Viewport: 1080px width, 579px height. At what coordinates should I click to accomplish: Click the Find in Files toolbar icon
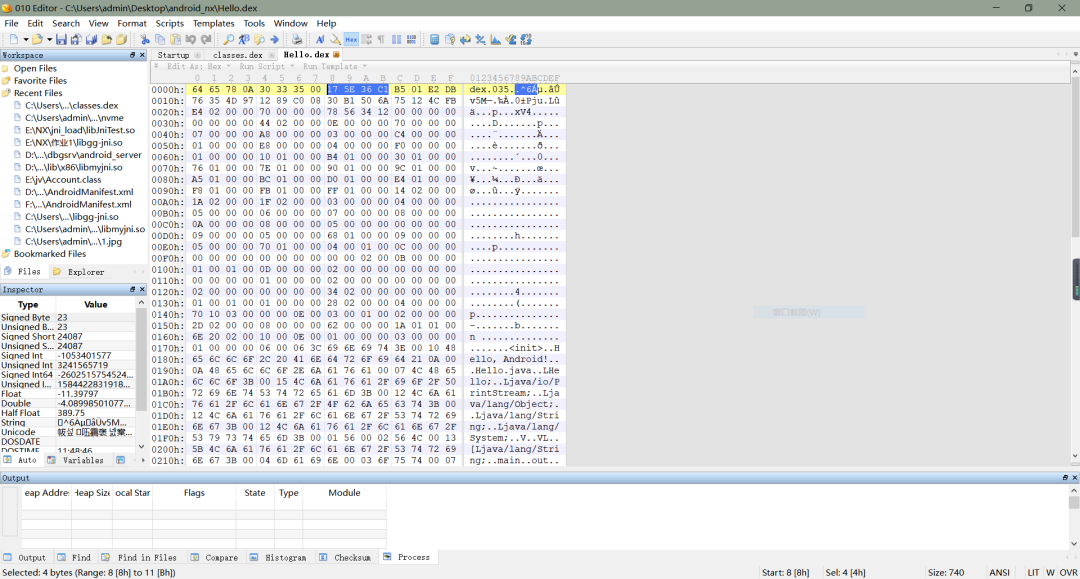(x=259, y=39)
